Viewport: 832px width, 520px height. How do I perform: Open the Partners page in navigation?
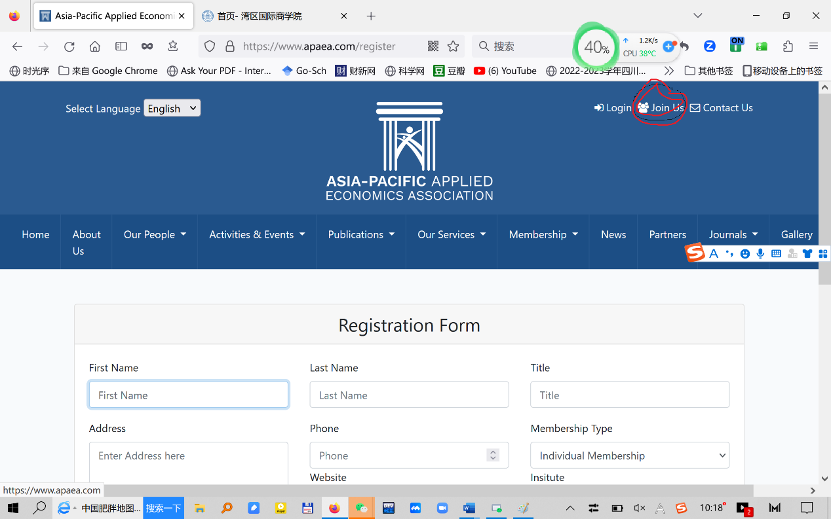(667, 235)
